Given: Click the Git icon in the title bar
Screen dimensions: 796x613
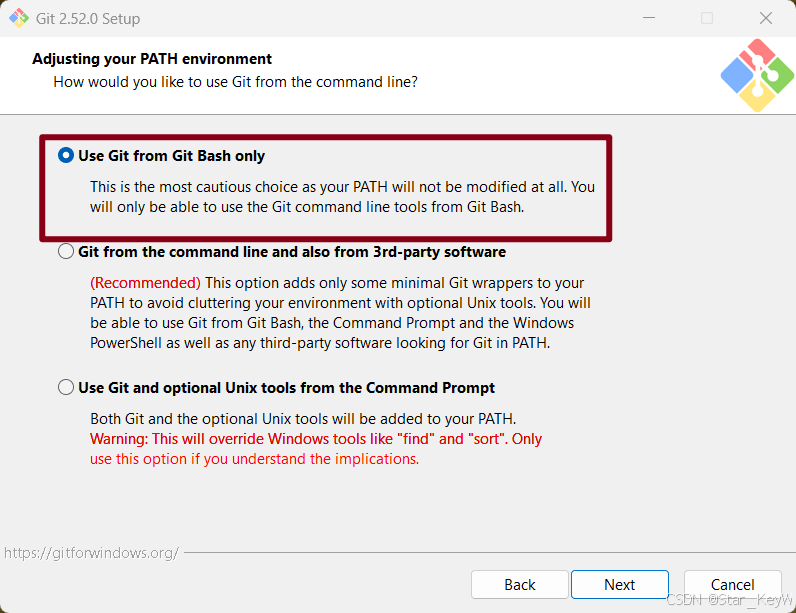Looking at the screenshot, I should pos(19,18).
